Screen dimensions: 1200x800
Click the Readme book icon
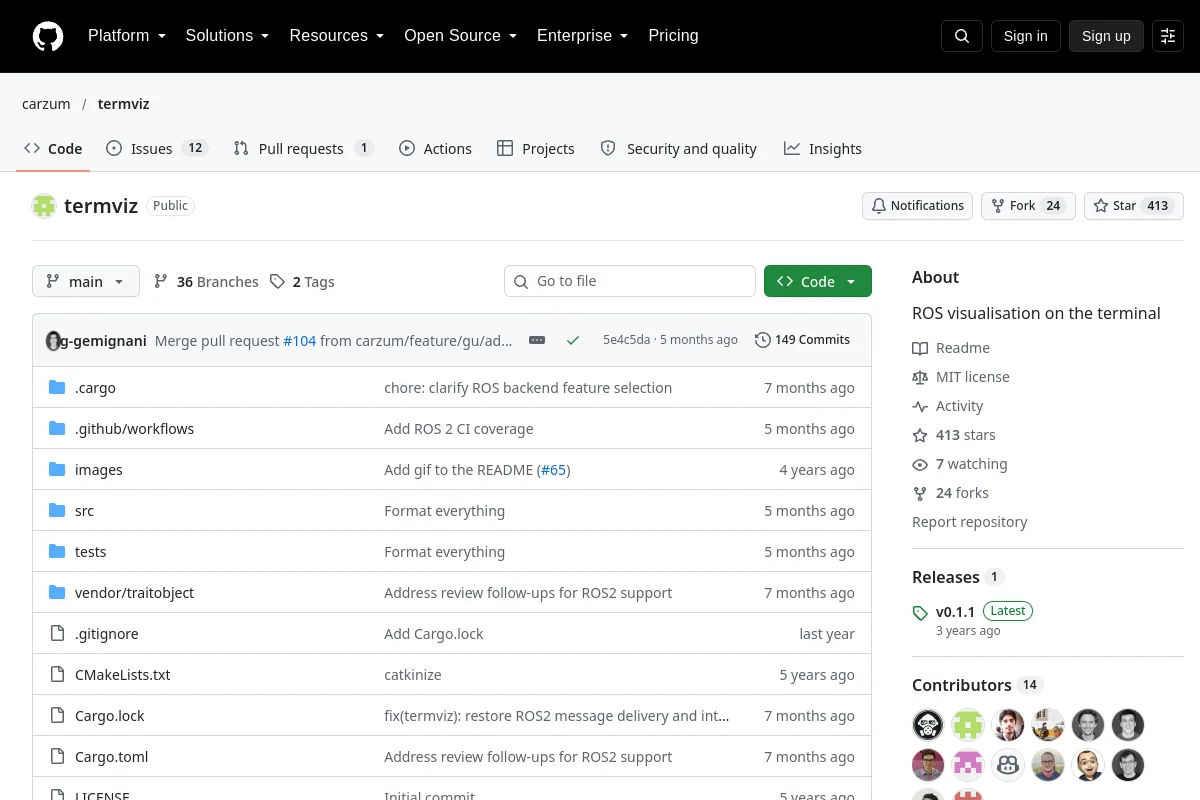pyautogui.click(x=920, y=348)
